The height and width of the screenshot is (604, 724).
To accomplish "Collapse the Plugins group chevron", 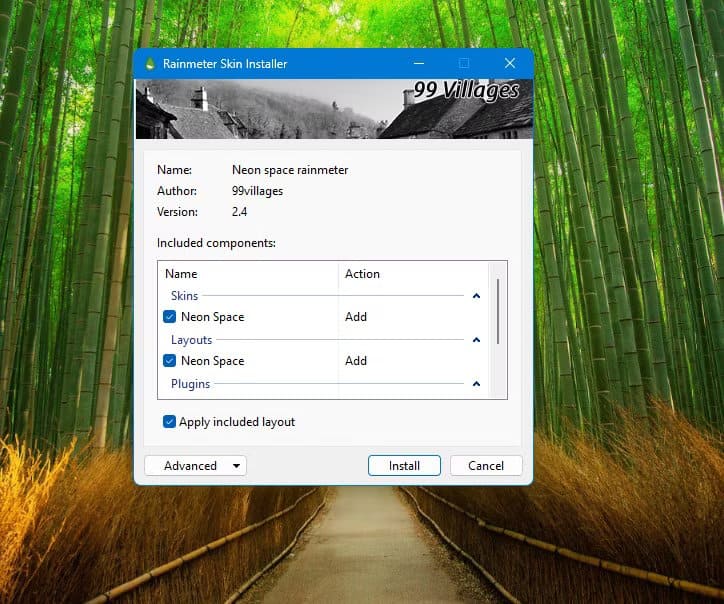I will coord(476,384).
